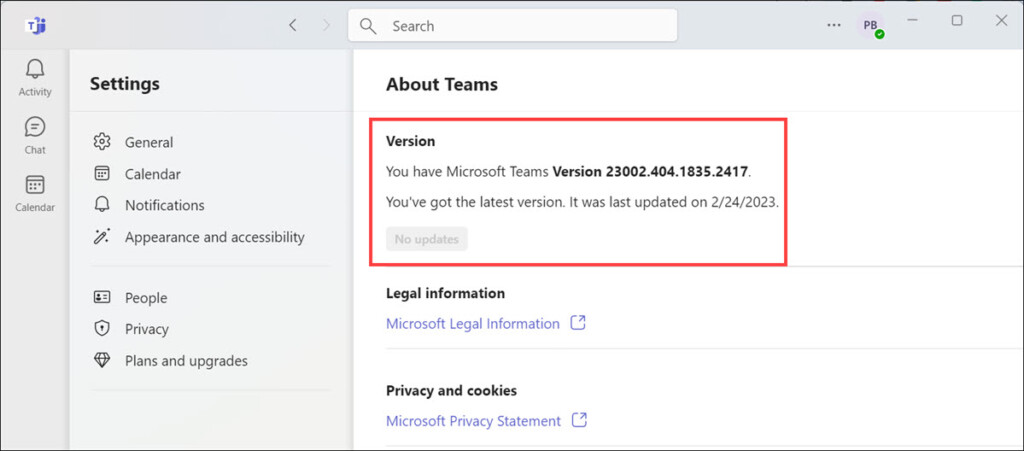Open Privacy settings section
The width and height of the screenshot is (1024, 451).
coord(146,329)
